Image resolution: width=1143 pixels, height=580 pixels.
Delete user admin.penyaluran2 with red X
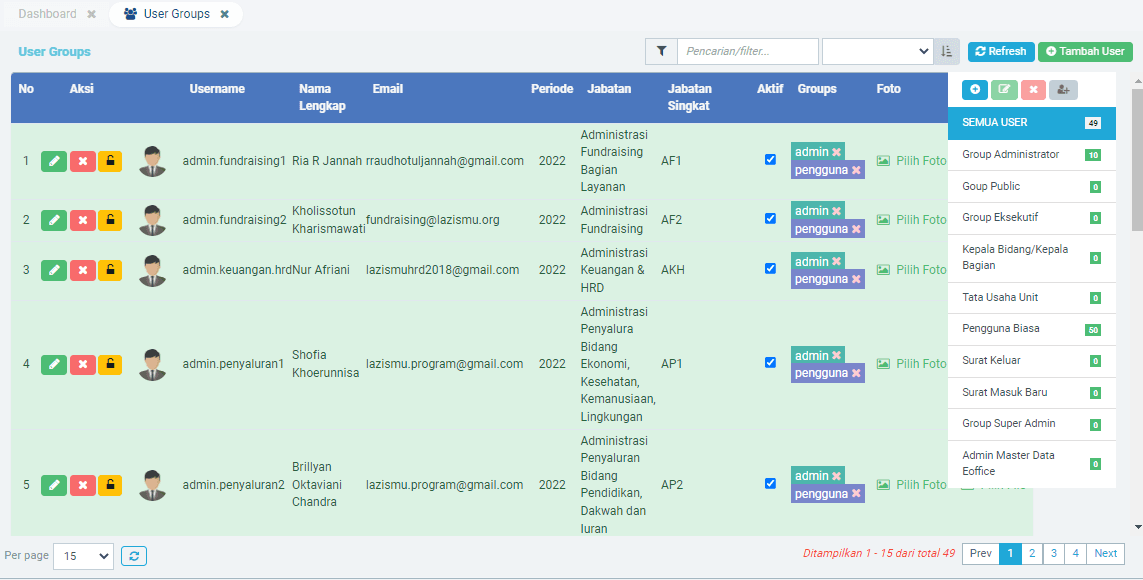[82, 485]
